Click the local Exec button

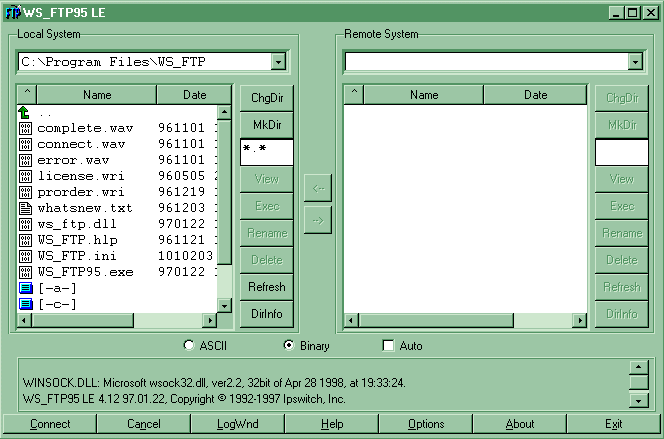click(267, 206)
